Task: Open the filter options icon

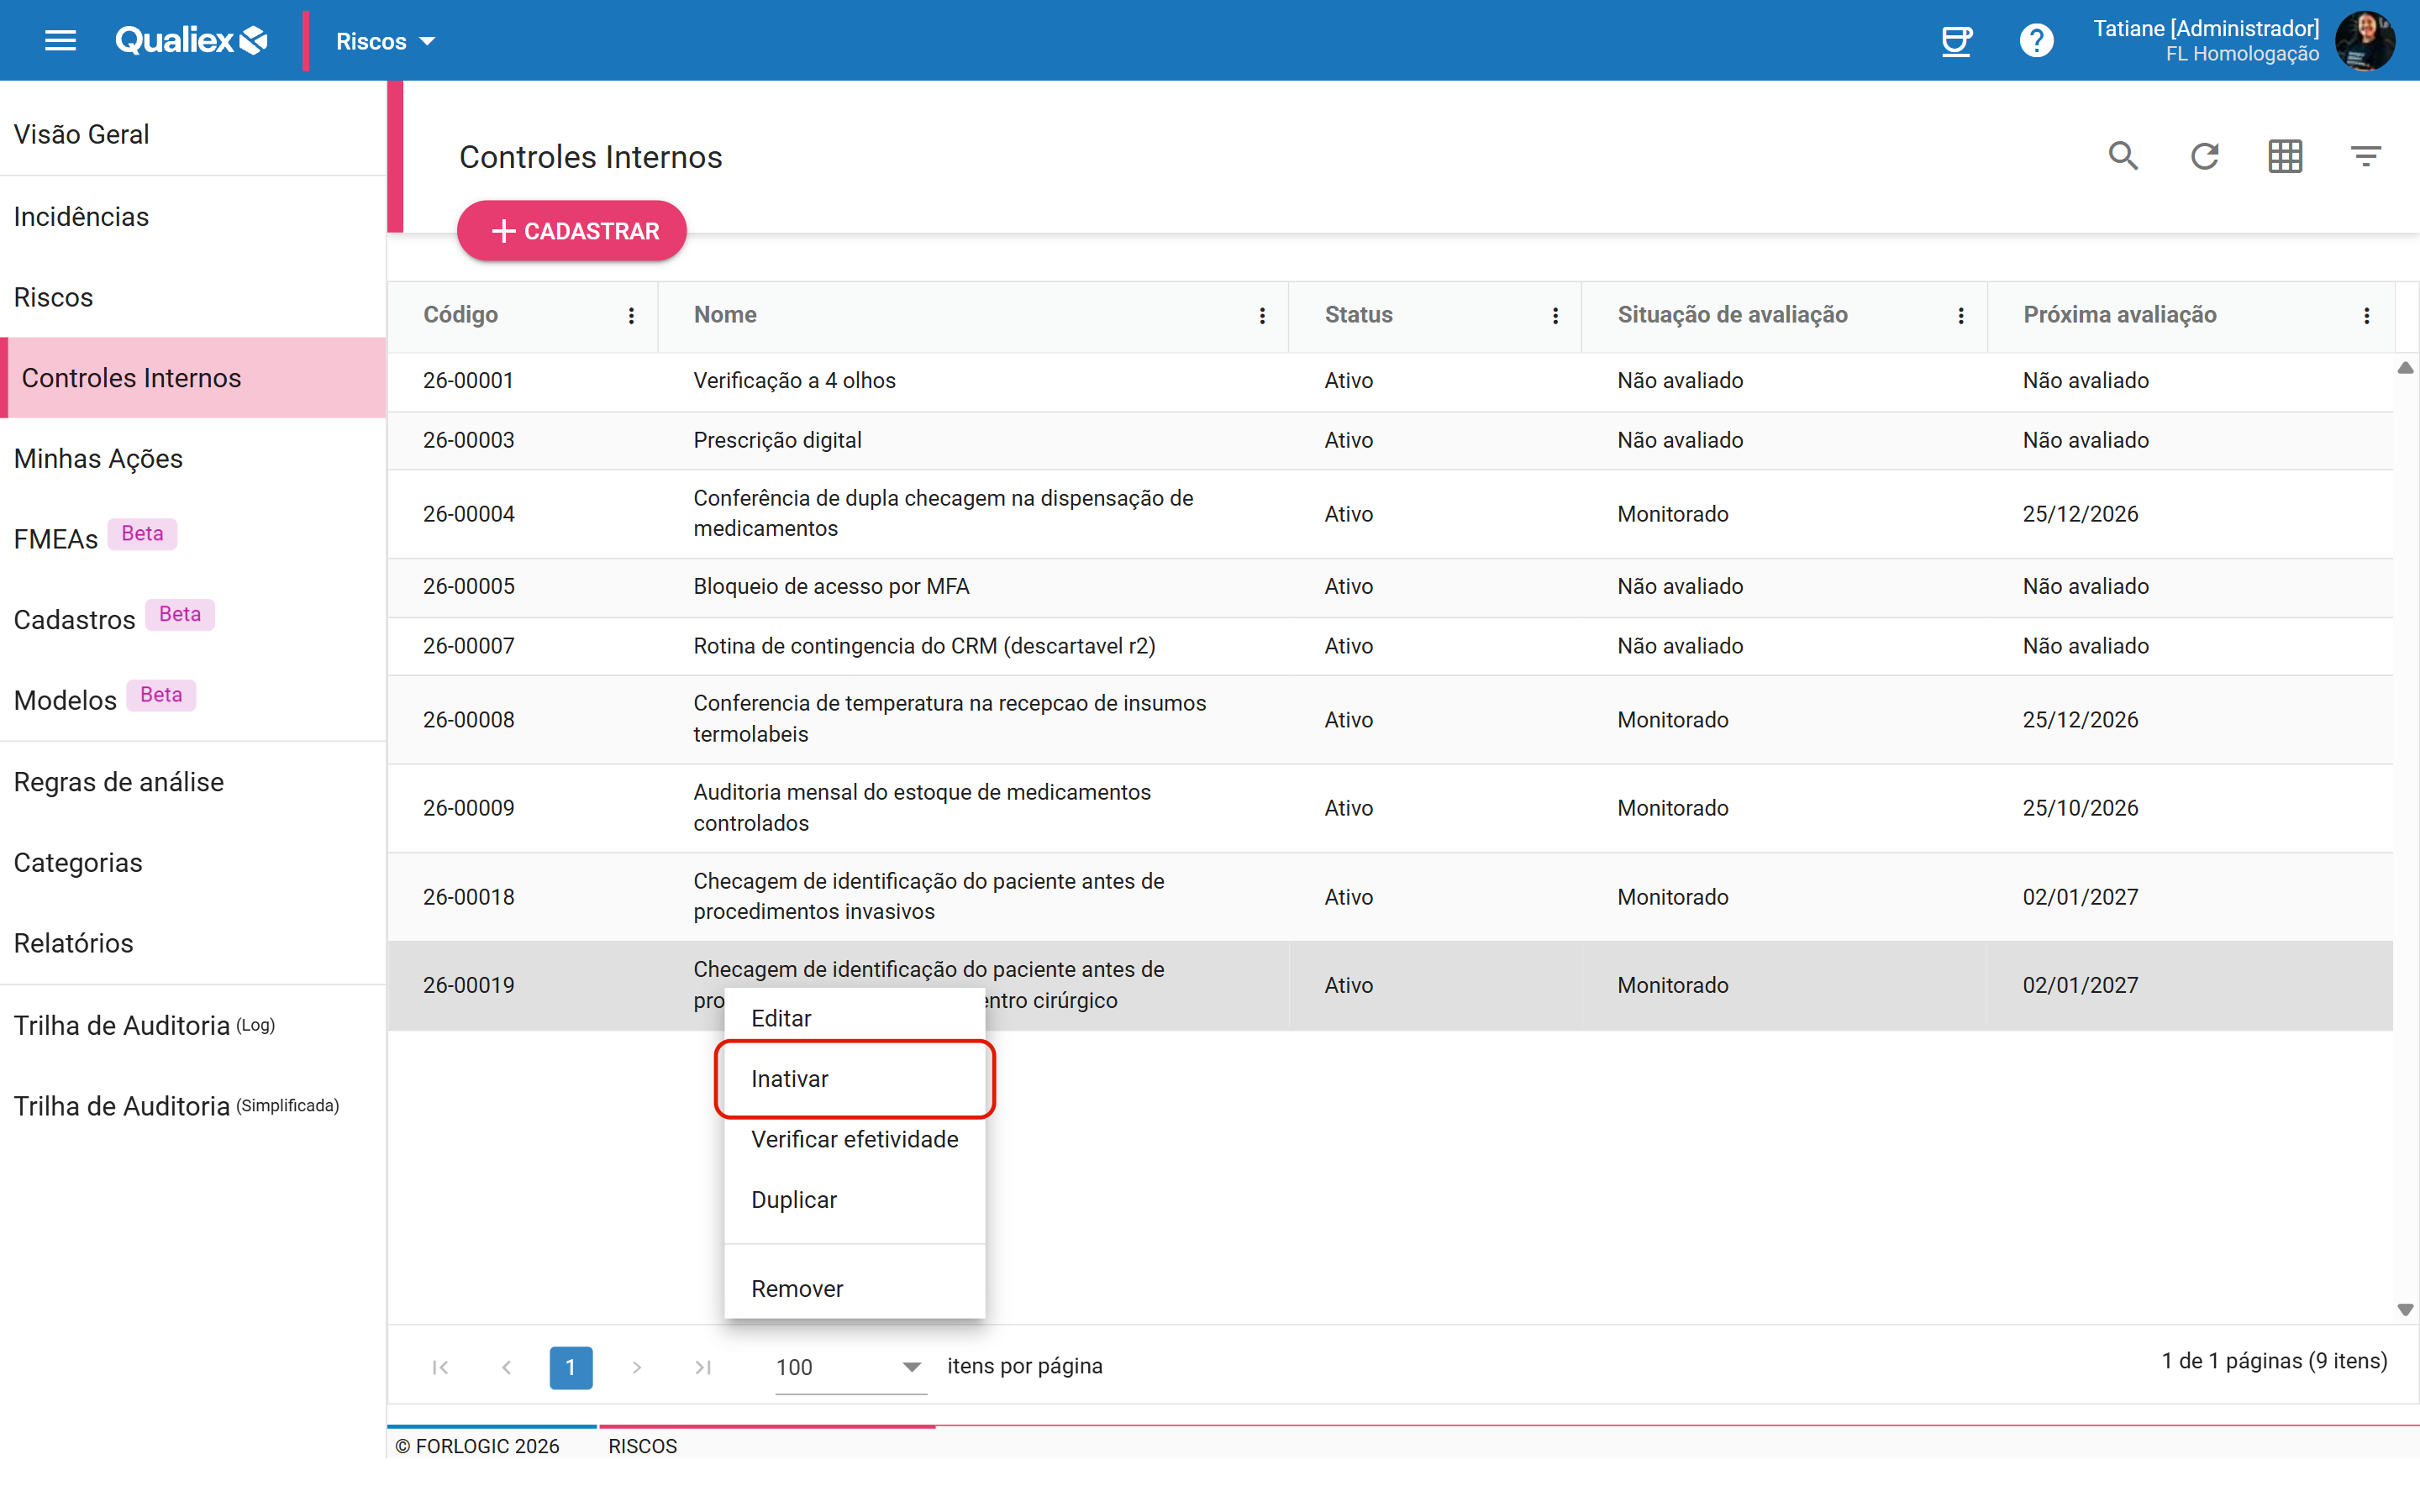Action: click(x=2365, y=156)
